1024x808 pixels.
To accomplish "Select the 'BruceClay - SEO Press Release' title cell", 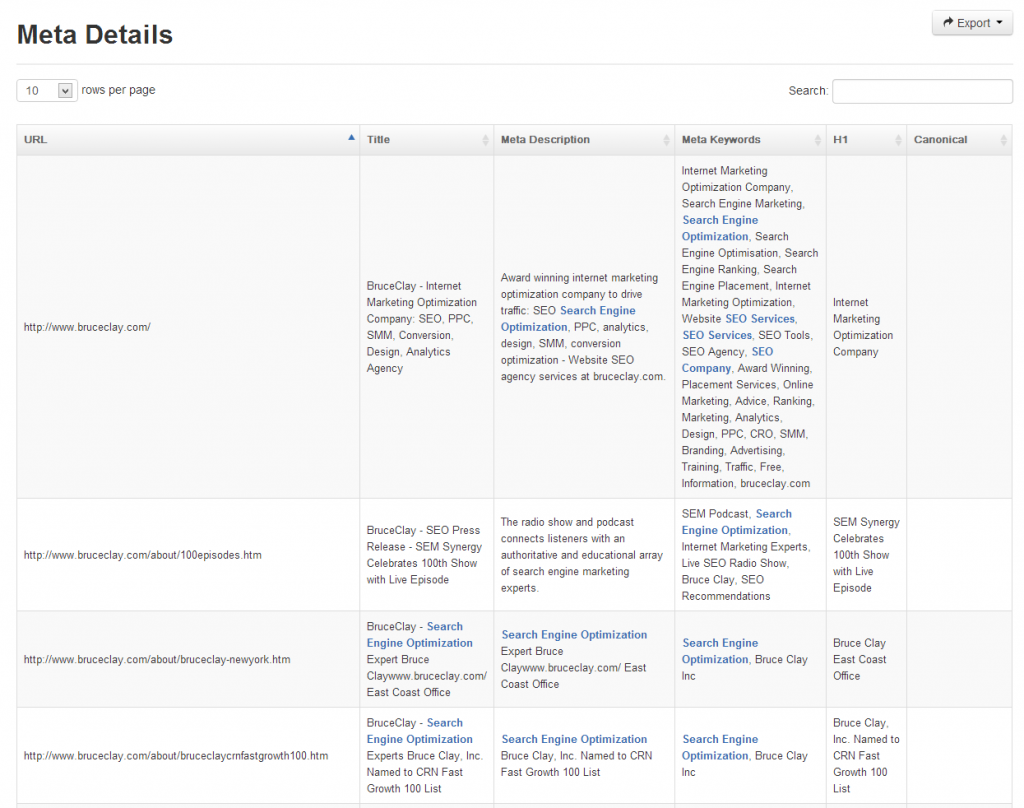I will pyautogui.click(x=426, y=555).
